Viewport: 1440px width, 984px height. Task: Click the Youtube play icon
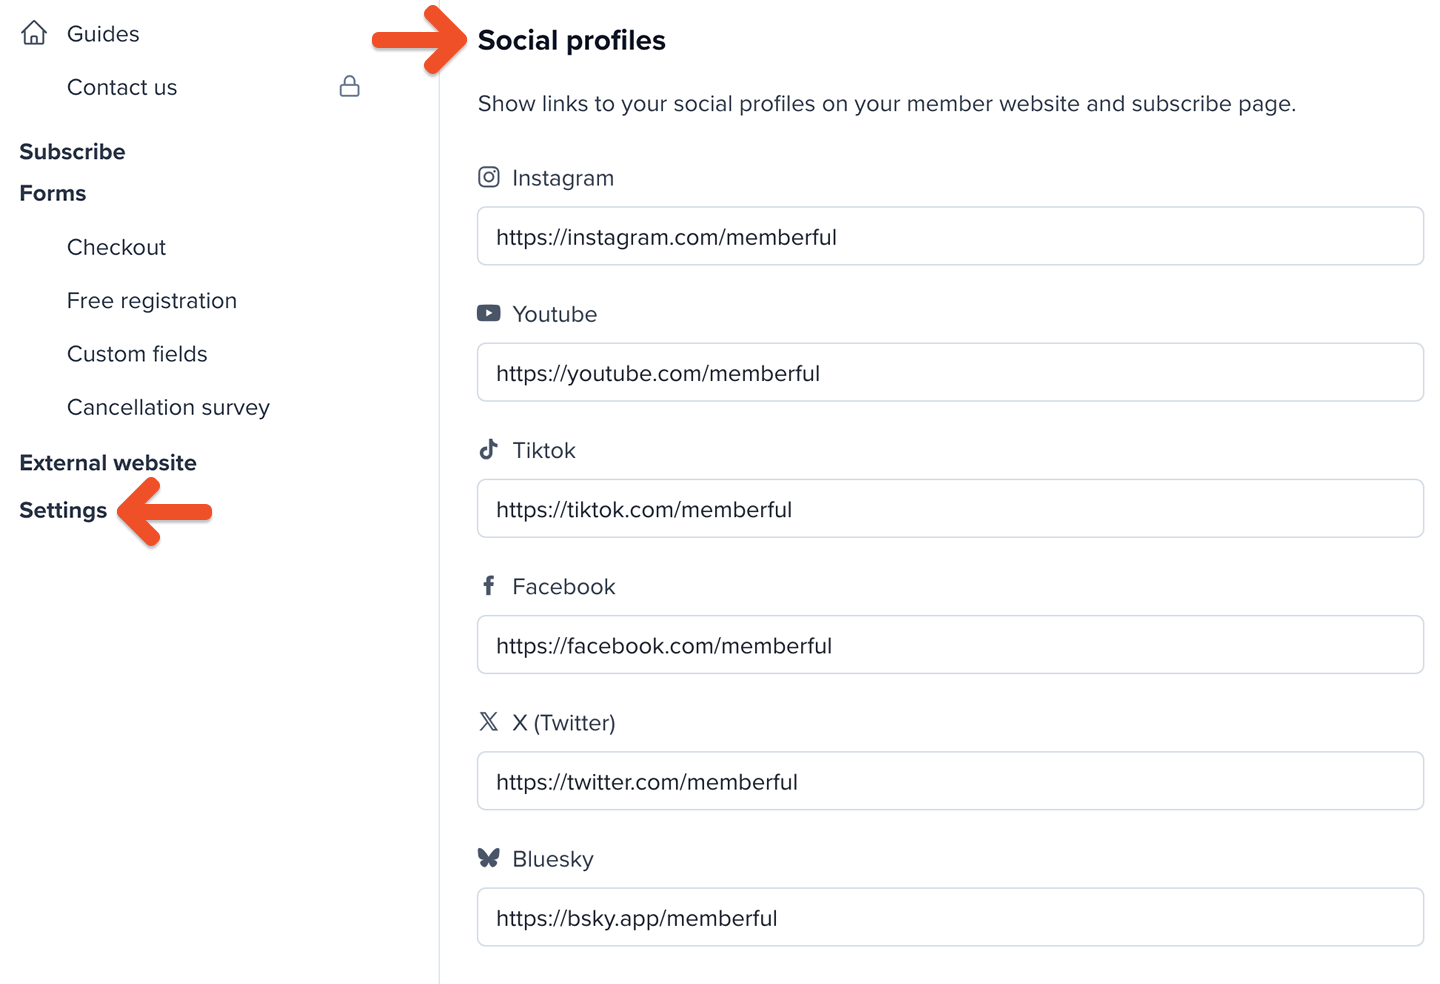[x=489, y=313]
